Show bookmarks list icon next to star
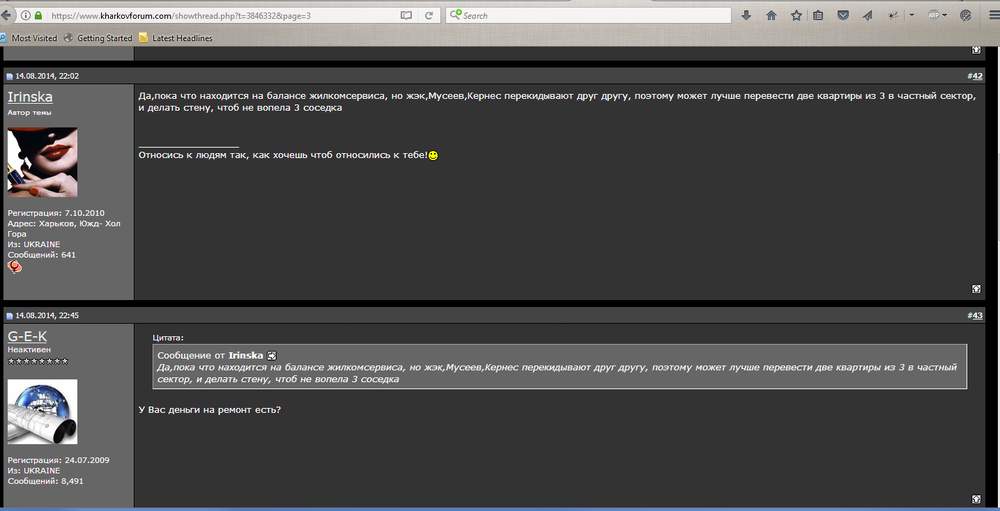Screen dimensions: 1000x511 [818, 15]
